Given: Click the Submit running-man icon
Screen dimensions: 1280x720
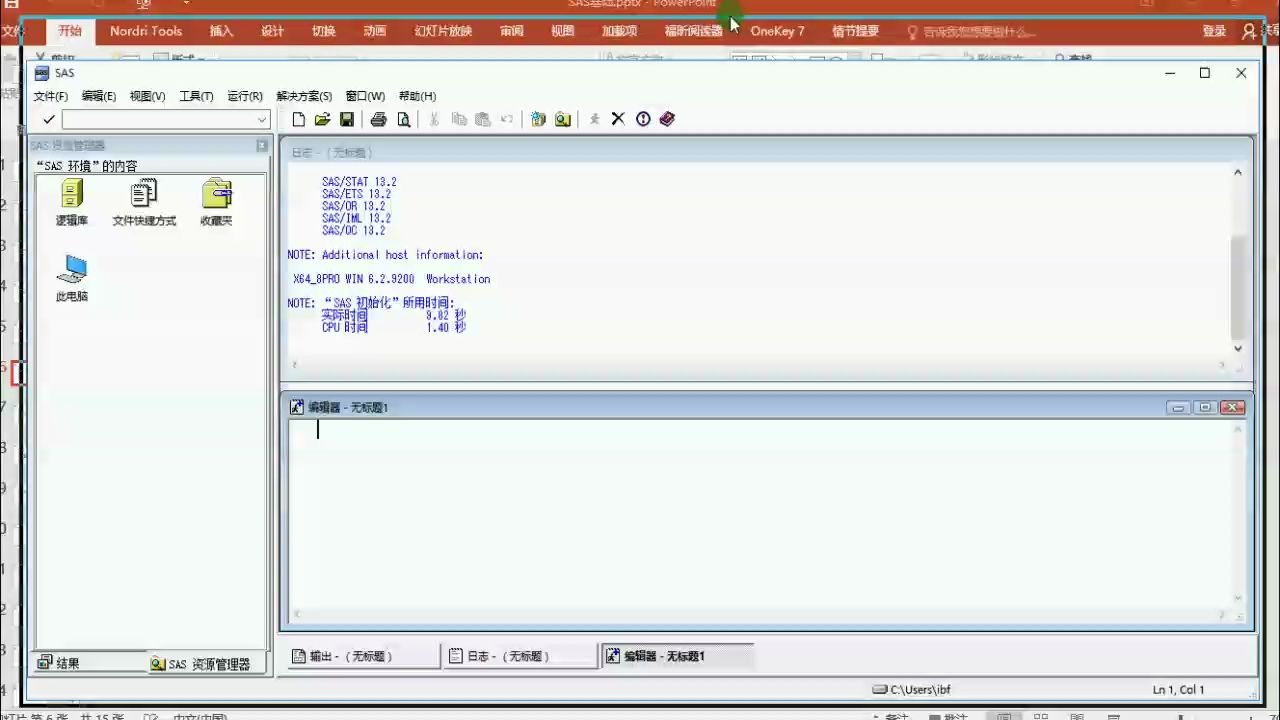Looking at the screenshot, I should [x=594, y=119].
